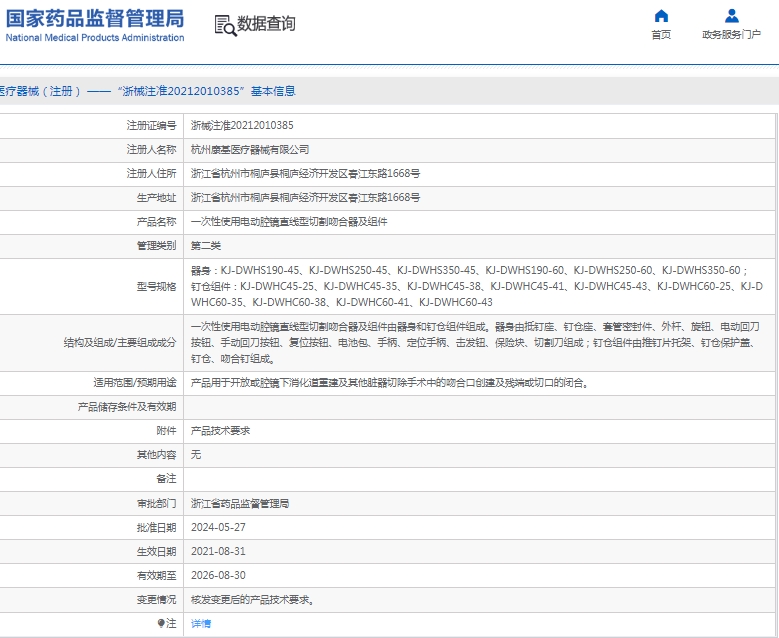Click the 浙江省药品监督管理局 value
Image resolution: width=779 pixels, height=638 pixels.
click(240, 503)
